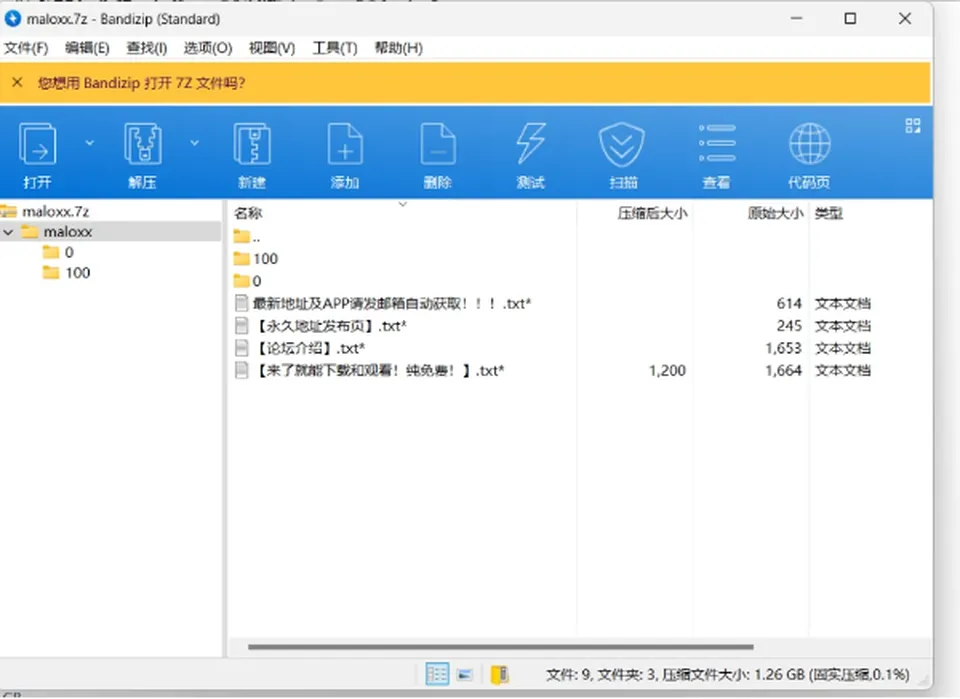Select the 【来了就能下载和观看】 txt file
Screen dimensions: 960x699
pyautogui.click(x=370, y=370)
